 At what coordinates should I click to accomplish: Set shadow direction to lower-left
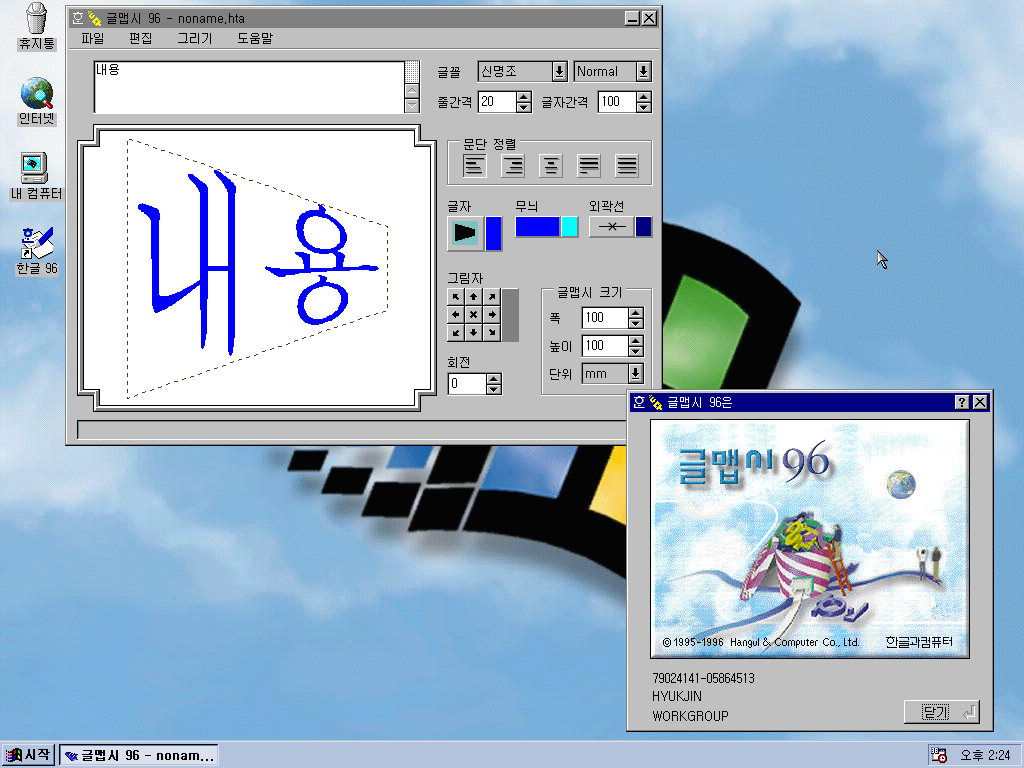(456, 332)
